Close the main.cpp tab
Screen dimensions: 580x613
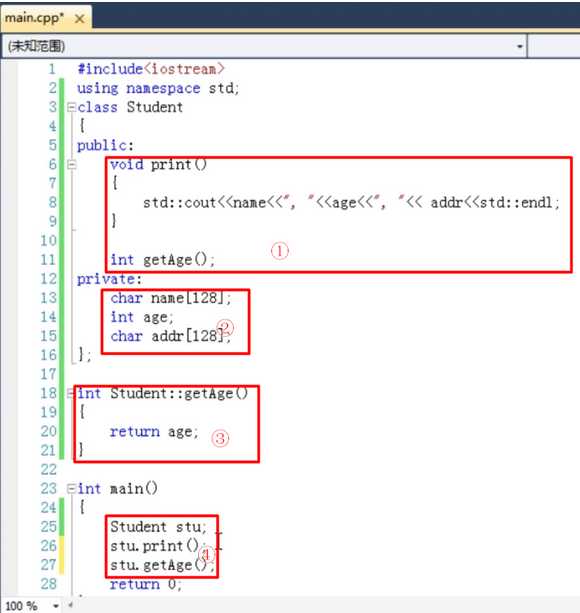point(80,18)
